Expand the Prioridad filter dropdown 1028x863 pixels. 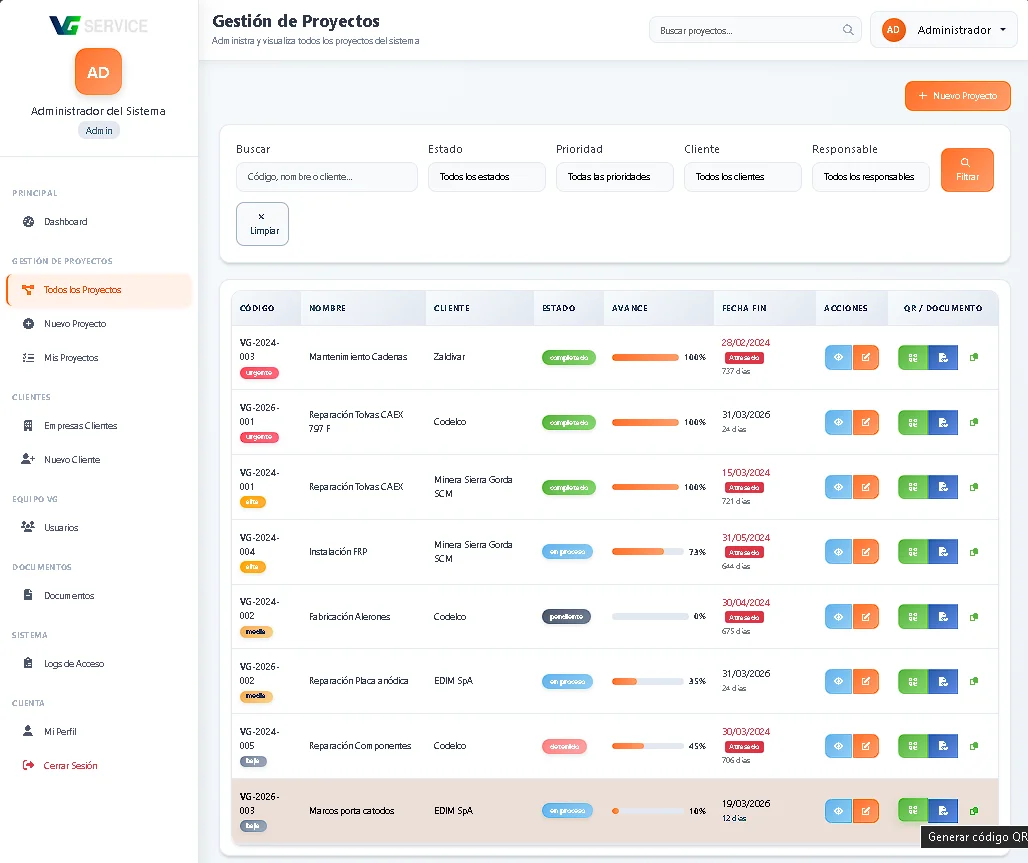click(x=614, y=177)
